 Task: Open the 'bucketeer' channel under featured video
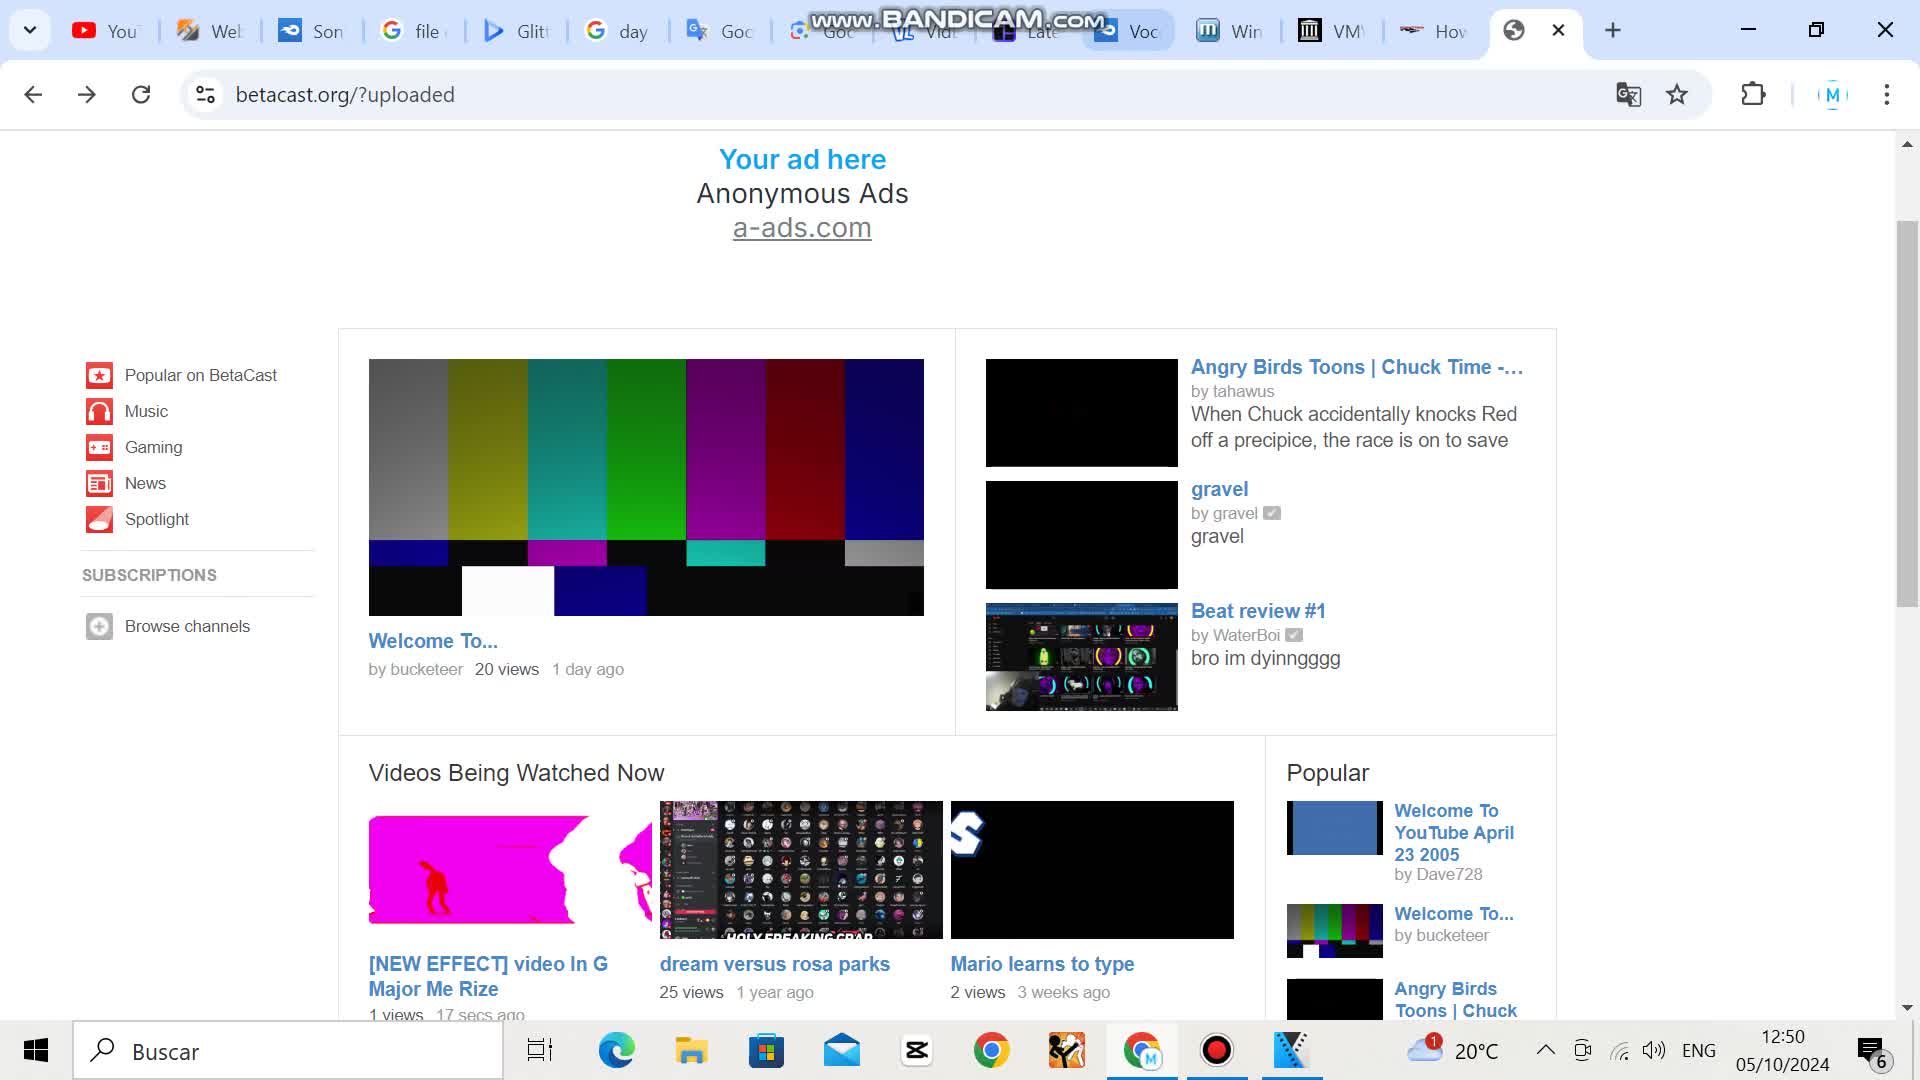point(425,669)
